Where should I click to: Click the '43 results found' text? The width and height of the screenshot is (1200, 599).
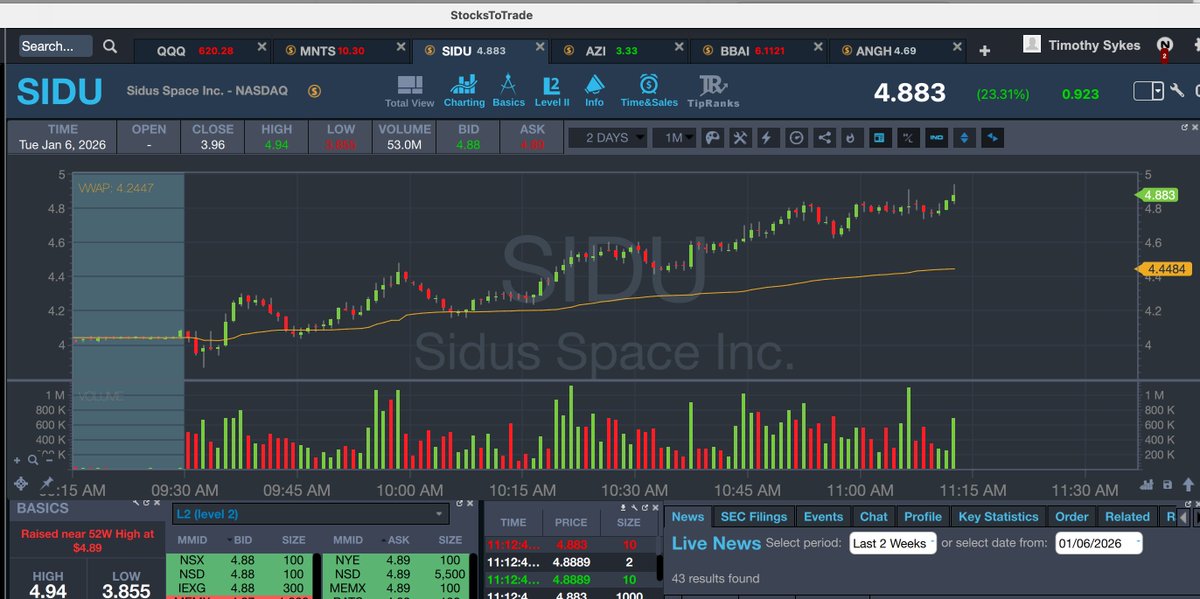715,578
